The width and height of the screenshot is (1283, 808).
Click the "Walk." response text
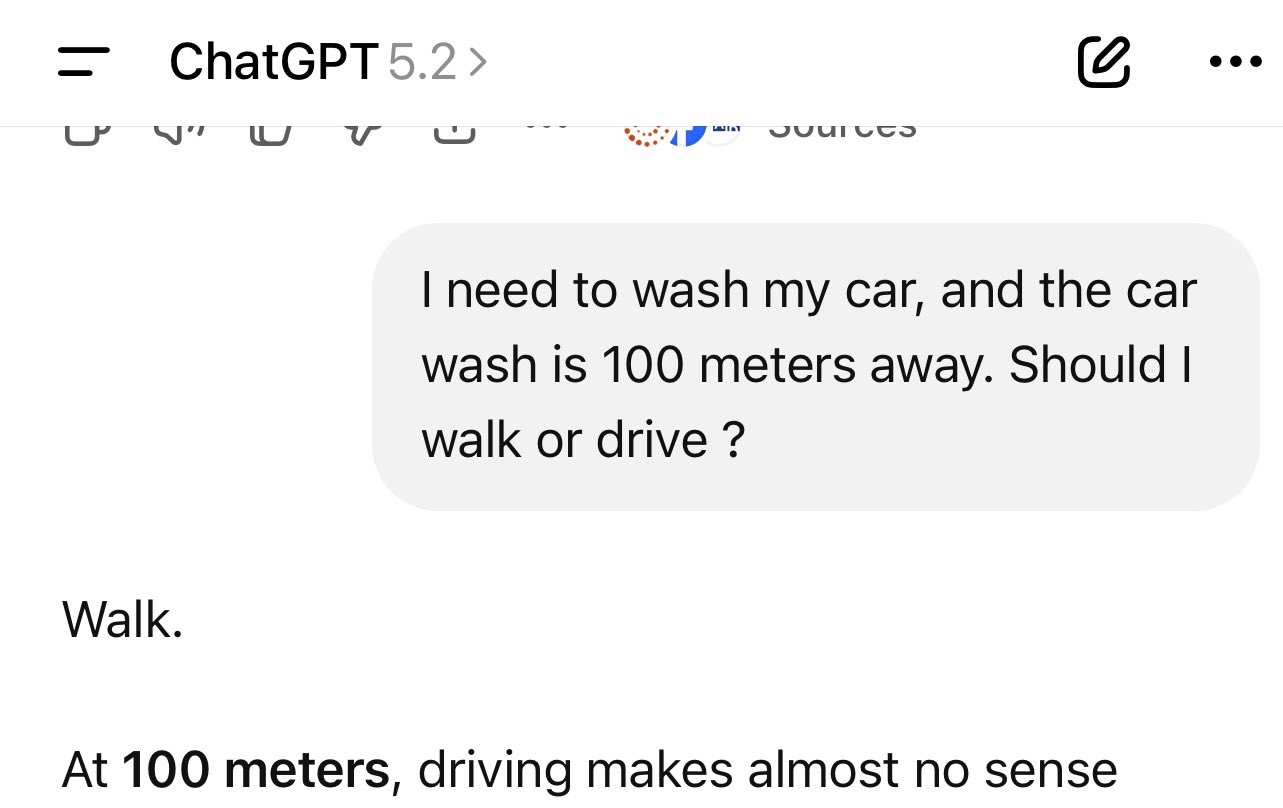pos(123,621)
